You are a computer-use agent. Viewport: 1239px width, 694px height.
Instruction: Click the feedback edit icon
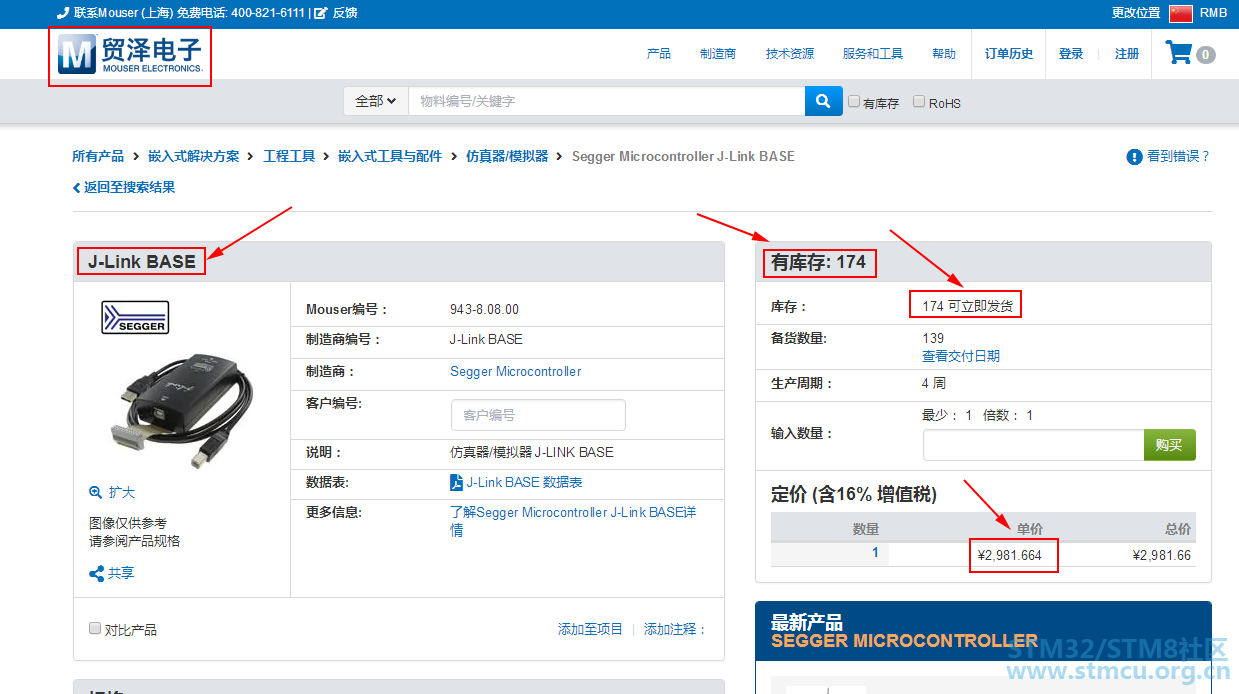tap(321, 13)
